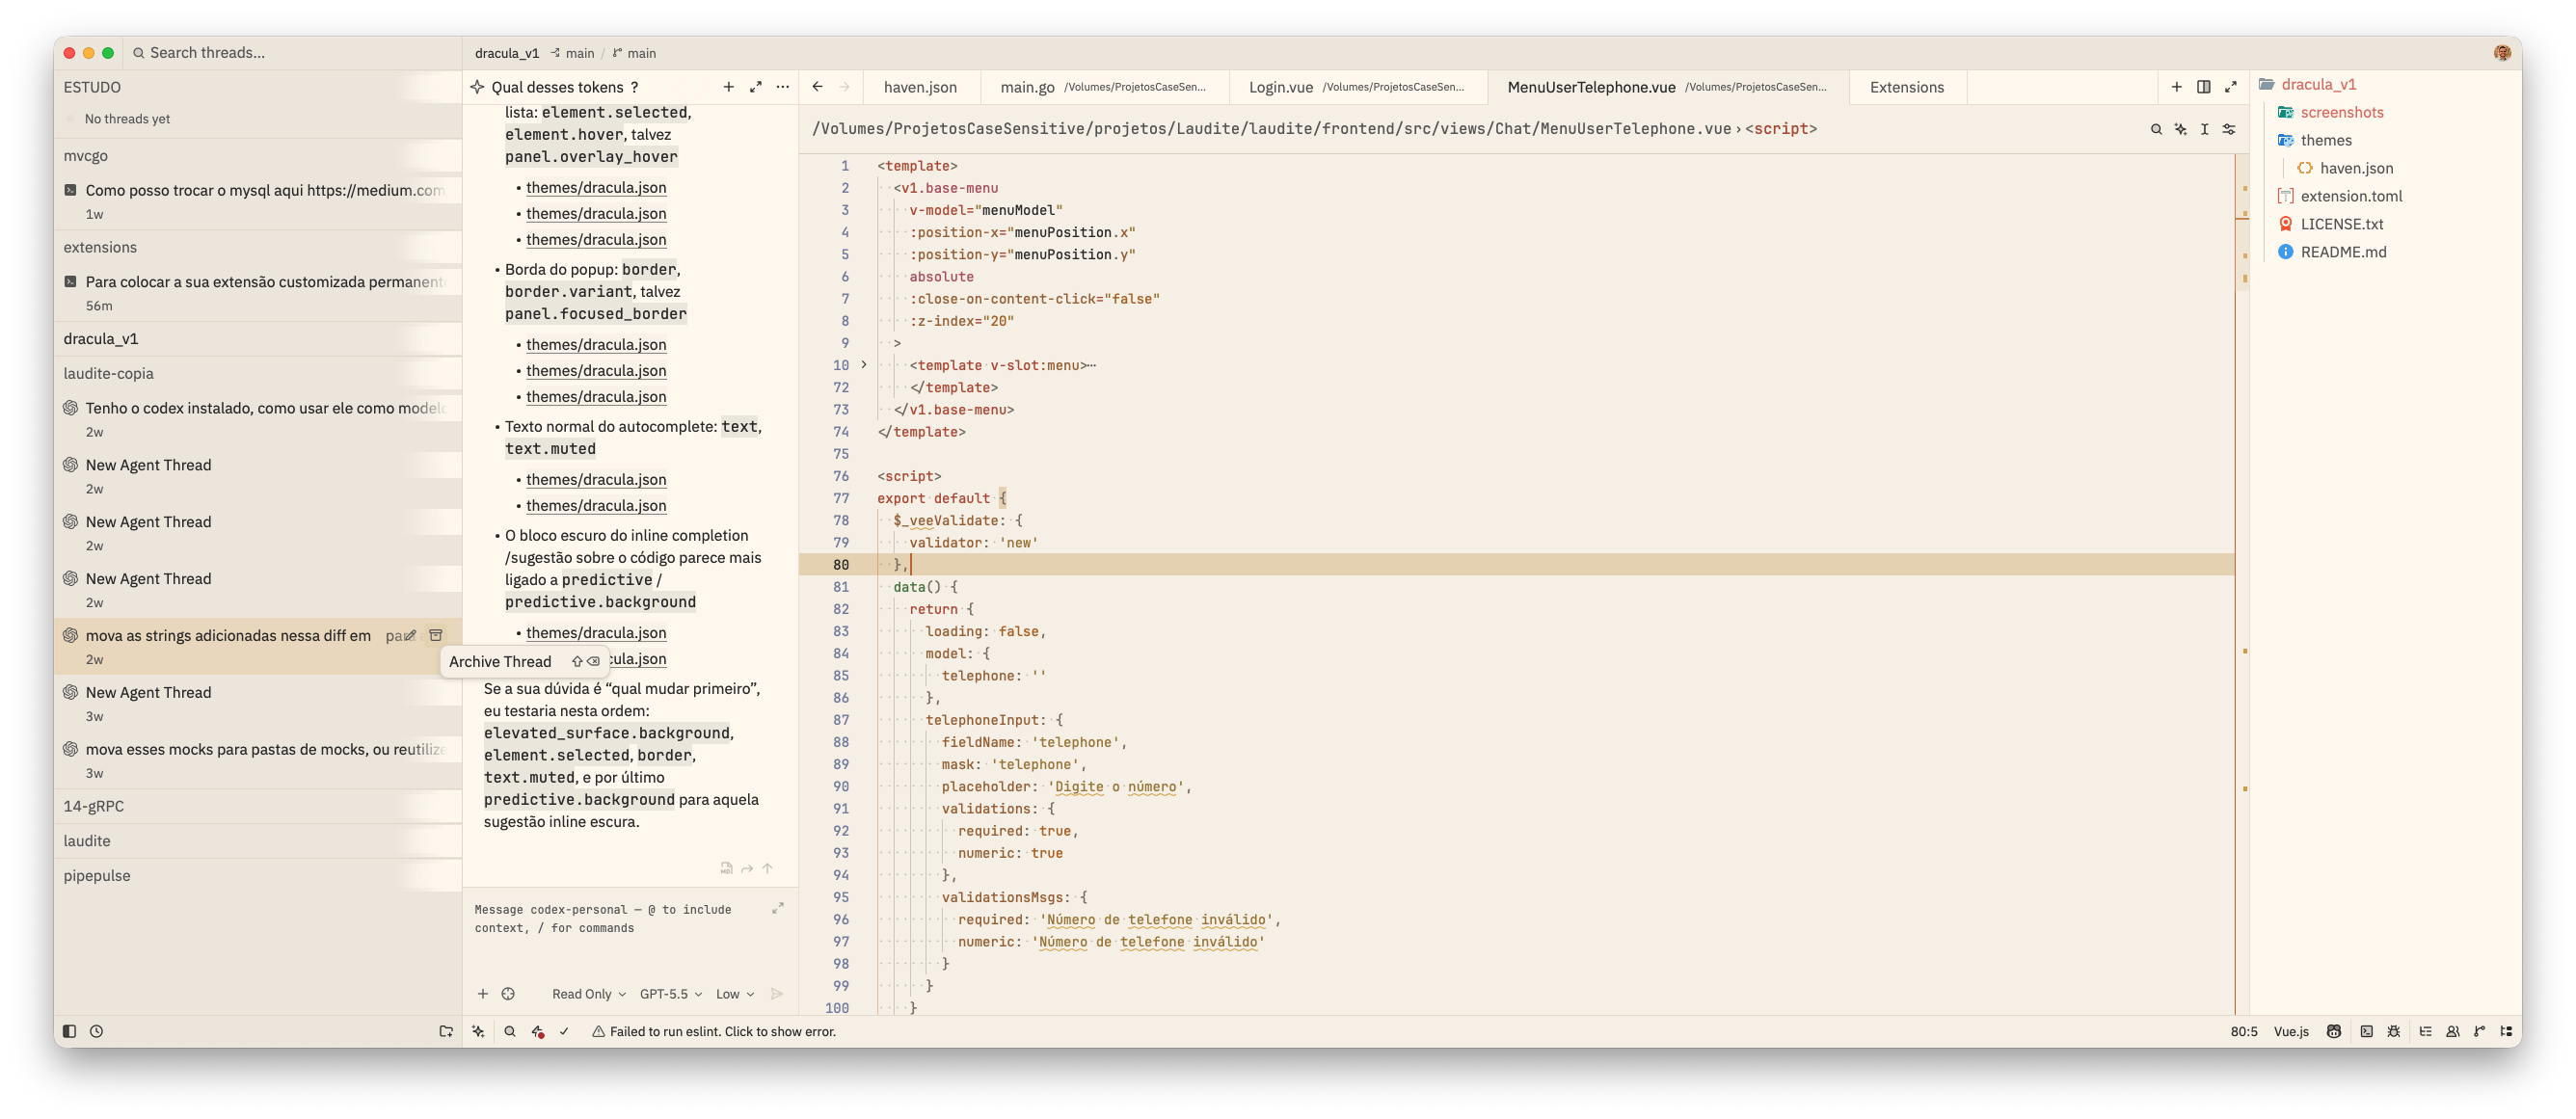Open the debugger bug icon in status bar
The image size is (2576, 1119).
(2393, 1031)
